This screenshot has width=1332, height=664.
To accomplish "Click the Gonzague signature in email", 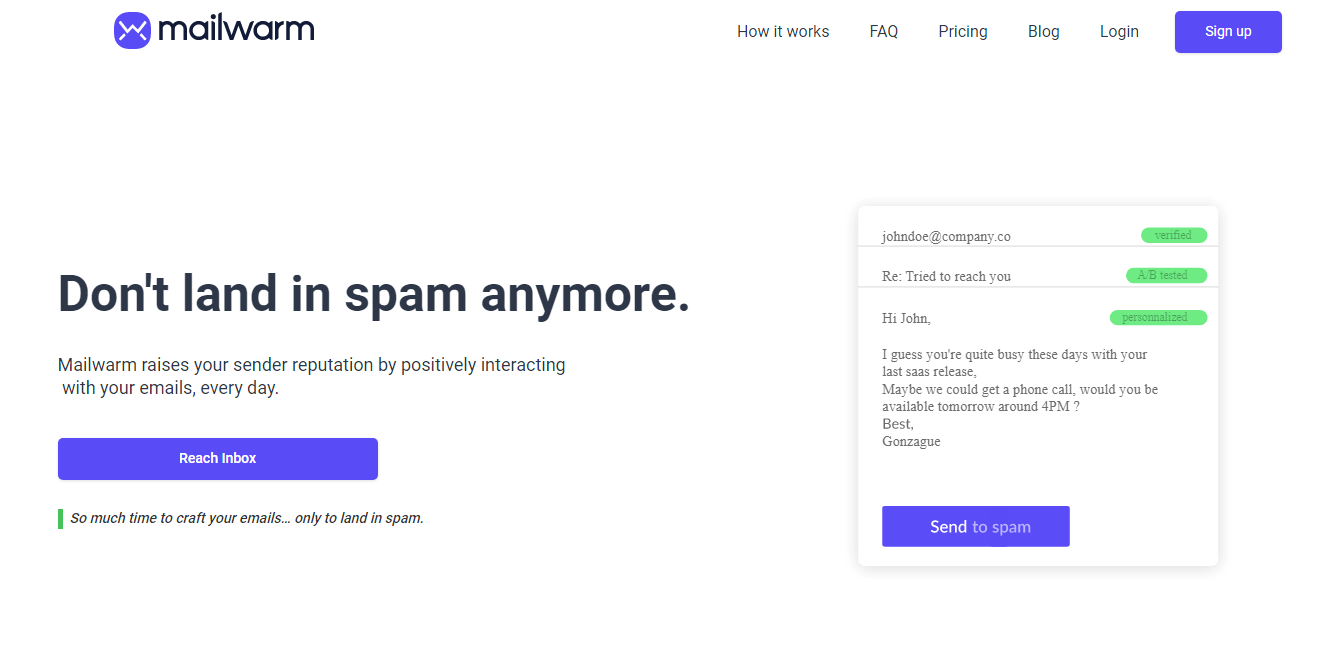I will pyautogui.click(x=911, y=442).
